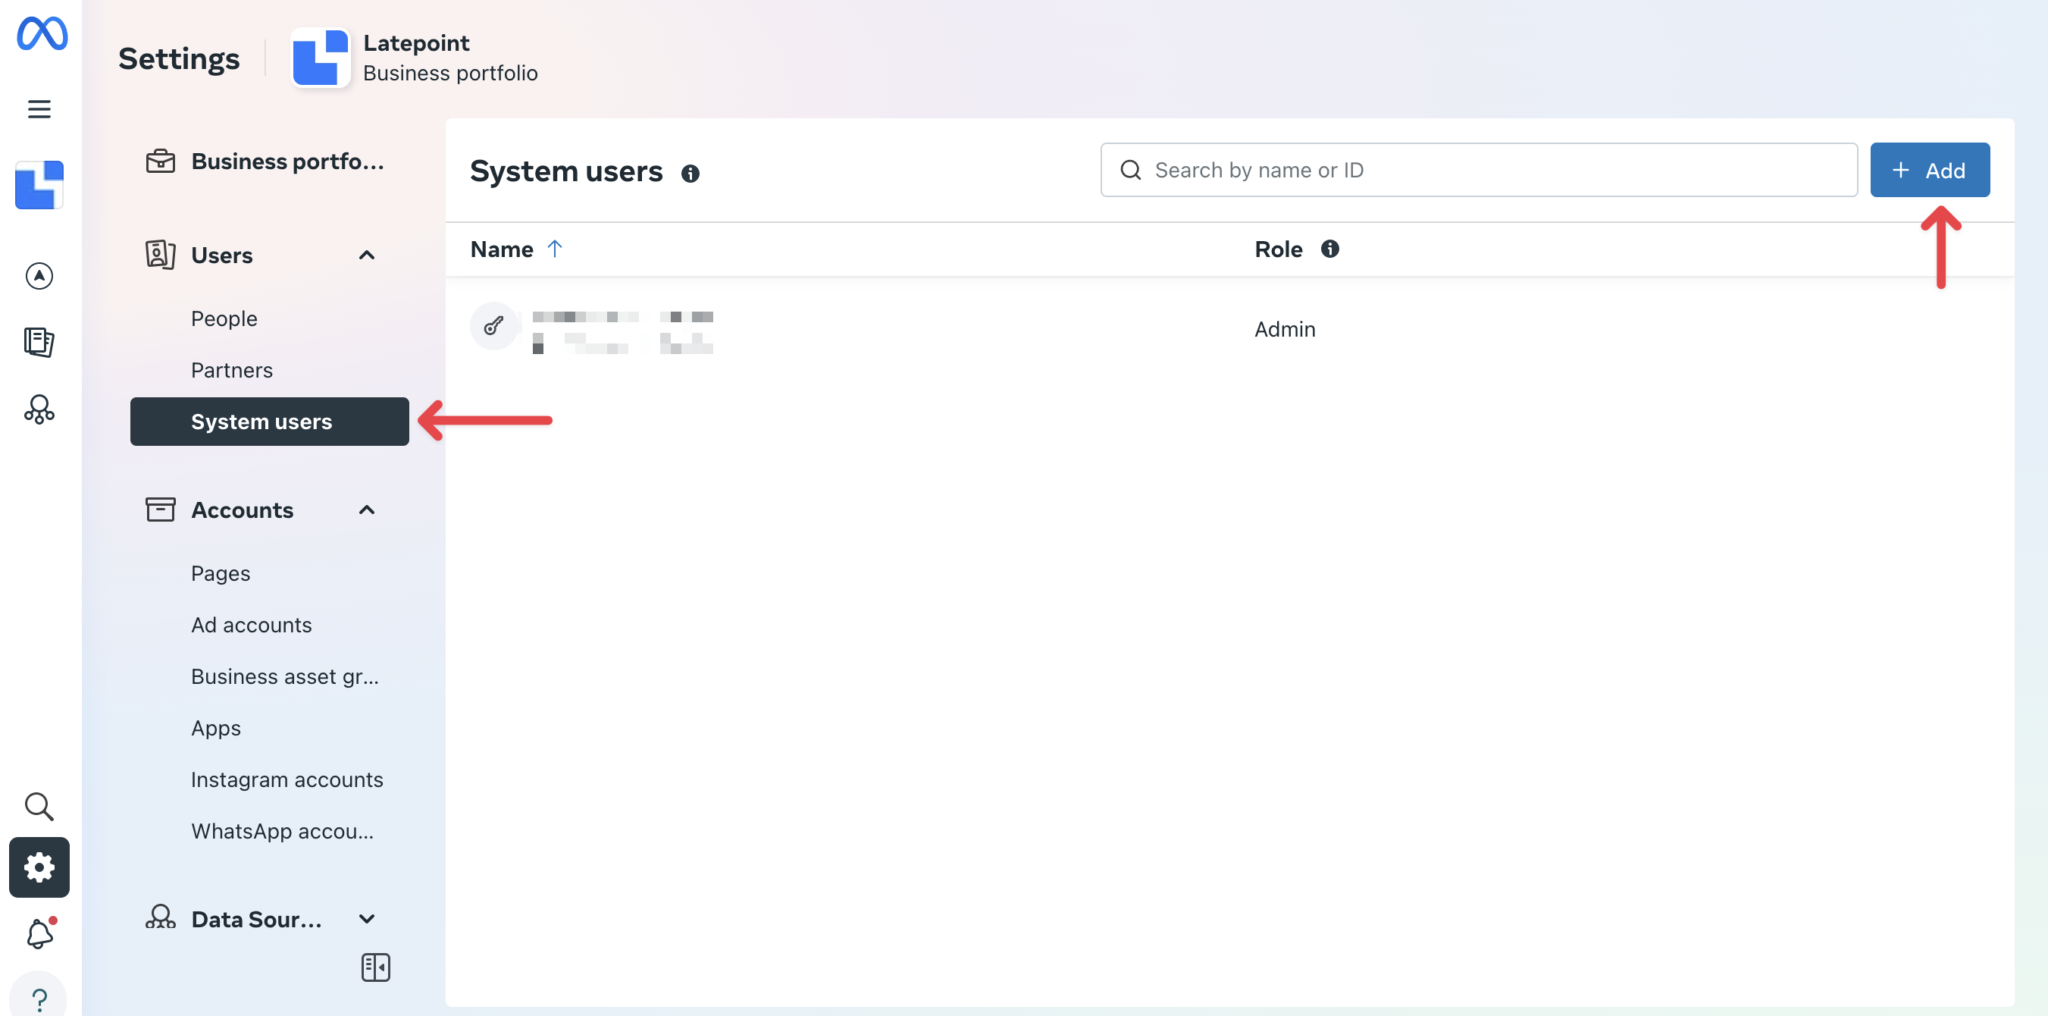Open the Ad accounts page link
The image size is (2048, 1016).
coord(251,624)
